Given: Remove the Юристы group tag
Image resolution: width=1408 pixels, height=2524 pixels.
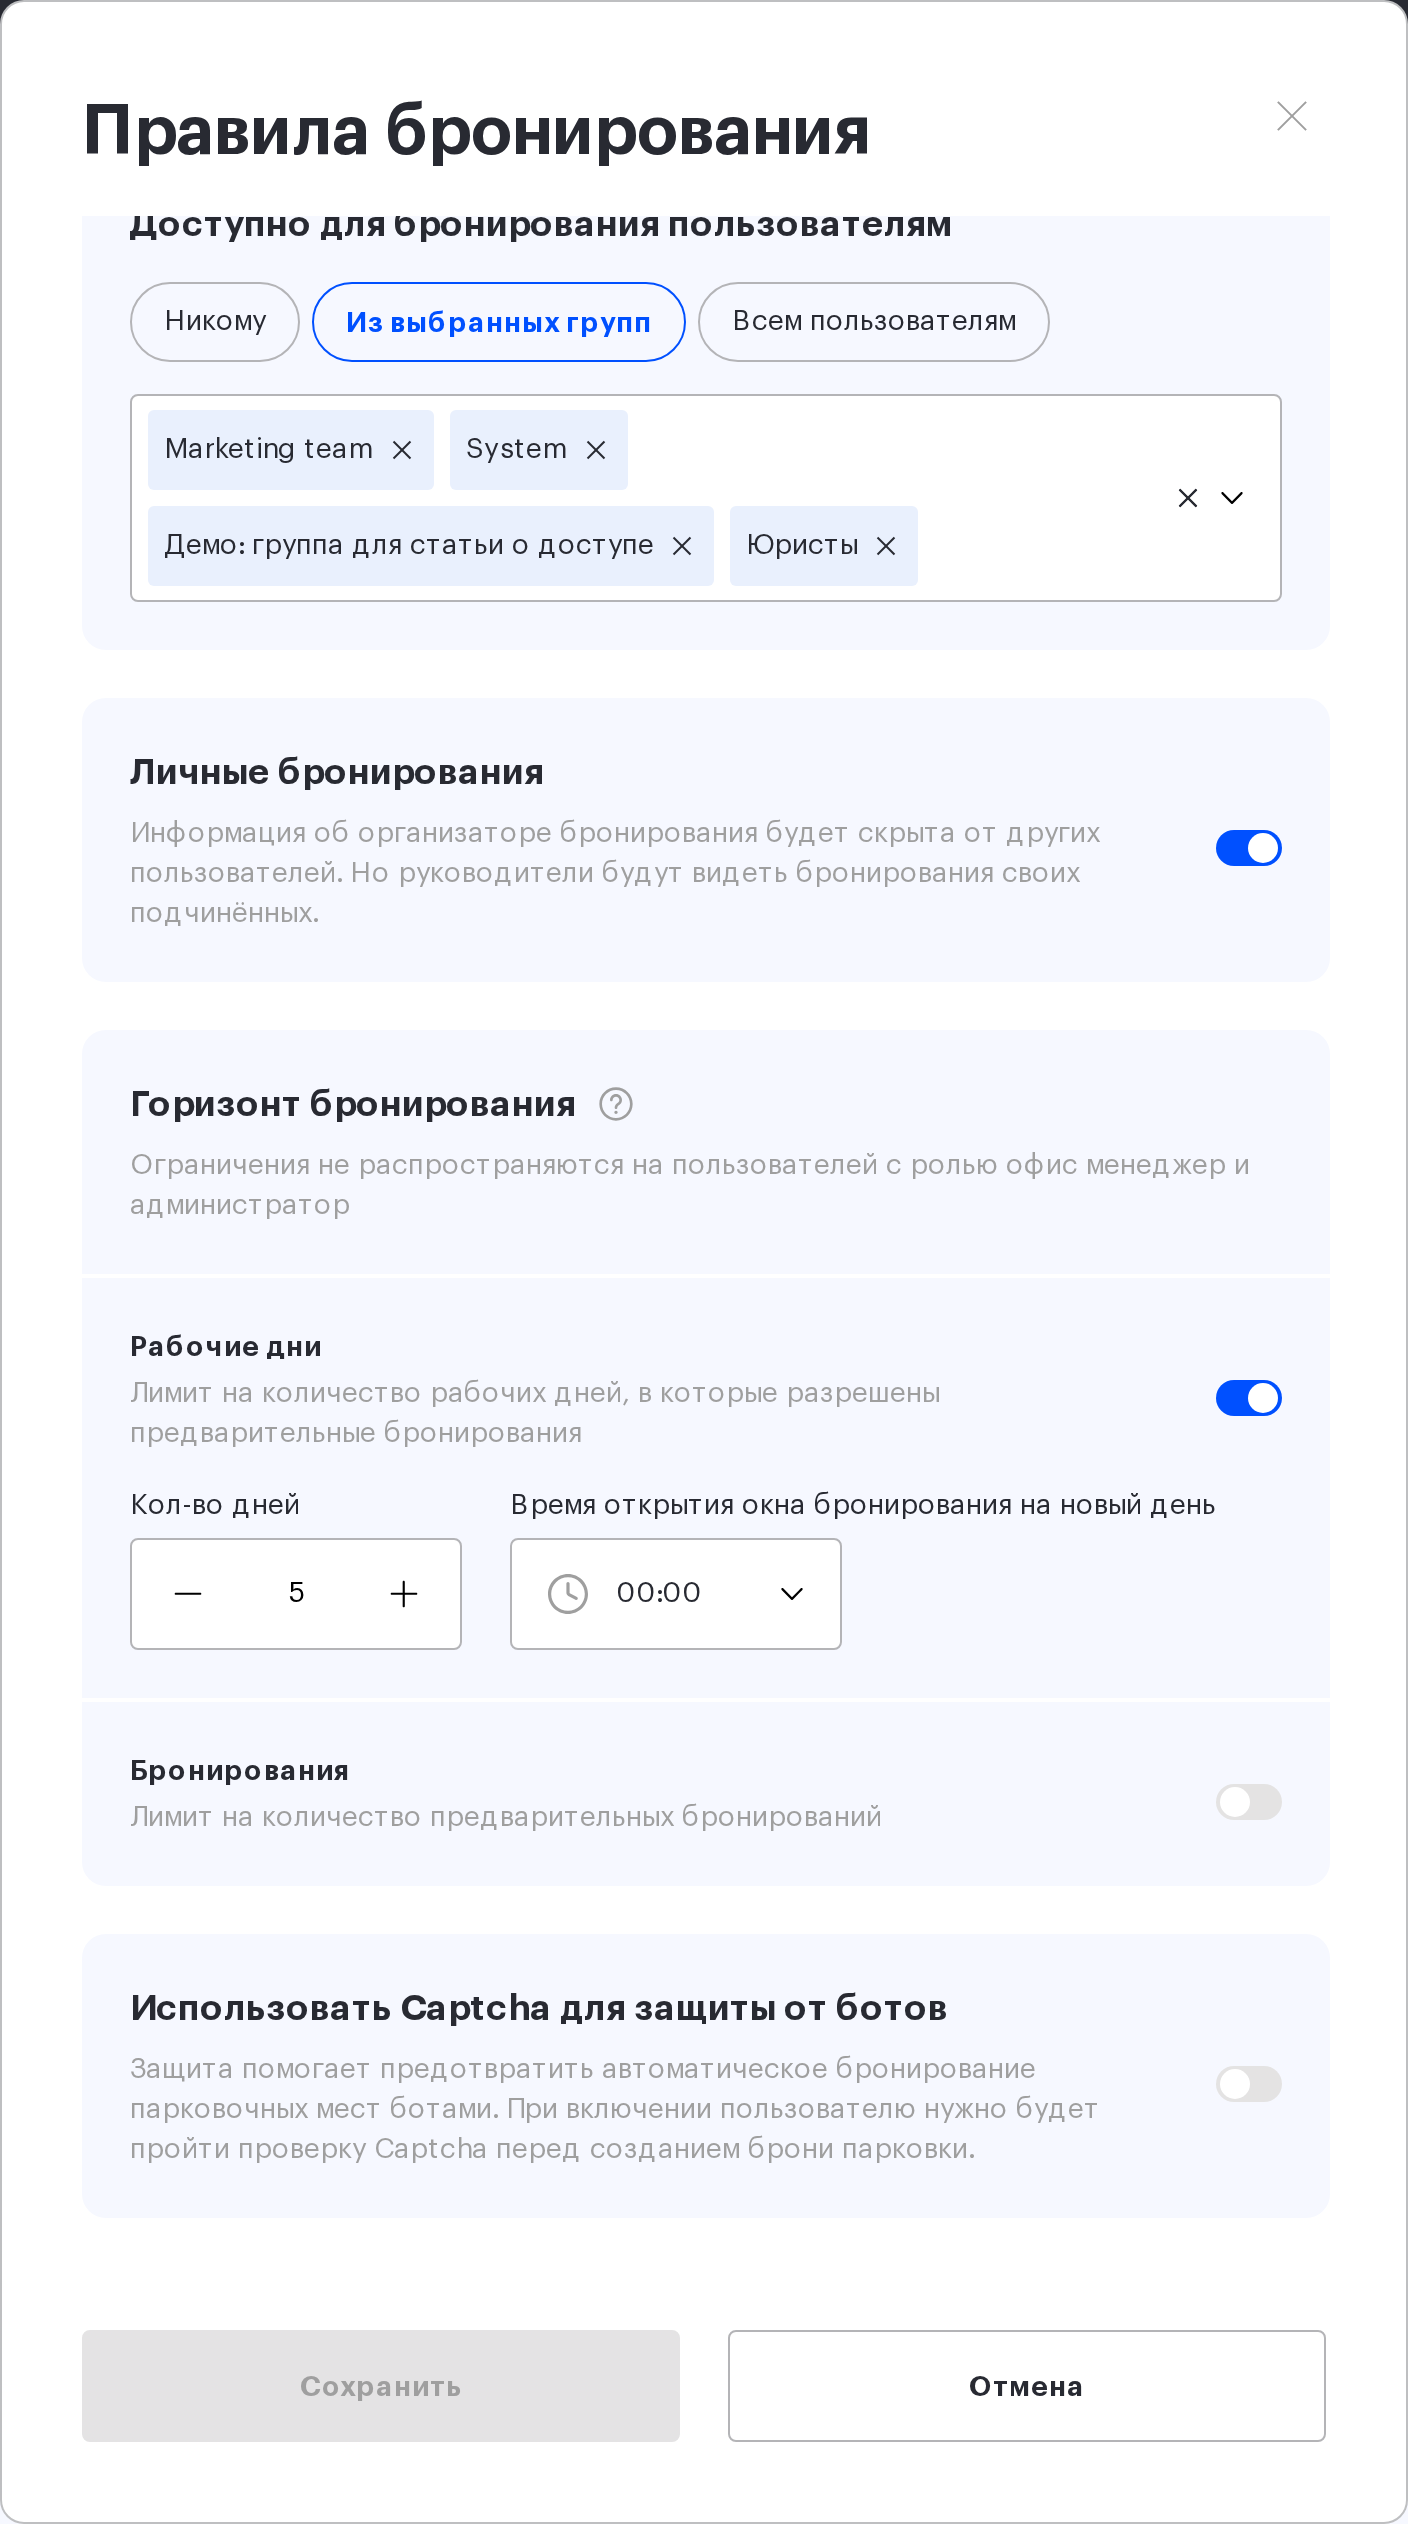Looking at the screenshot, I should 886,546.
